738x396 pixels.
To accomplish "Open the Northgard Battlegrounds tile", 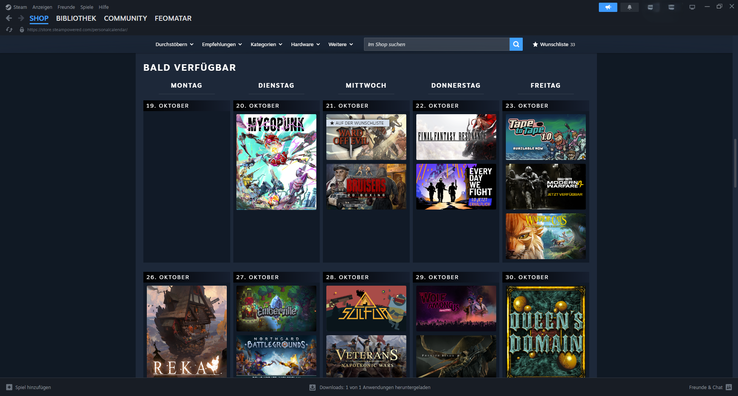I will [x=276, y=356].
